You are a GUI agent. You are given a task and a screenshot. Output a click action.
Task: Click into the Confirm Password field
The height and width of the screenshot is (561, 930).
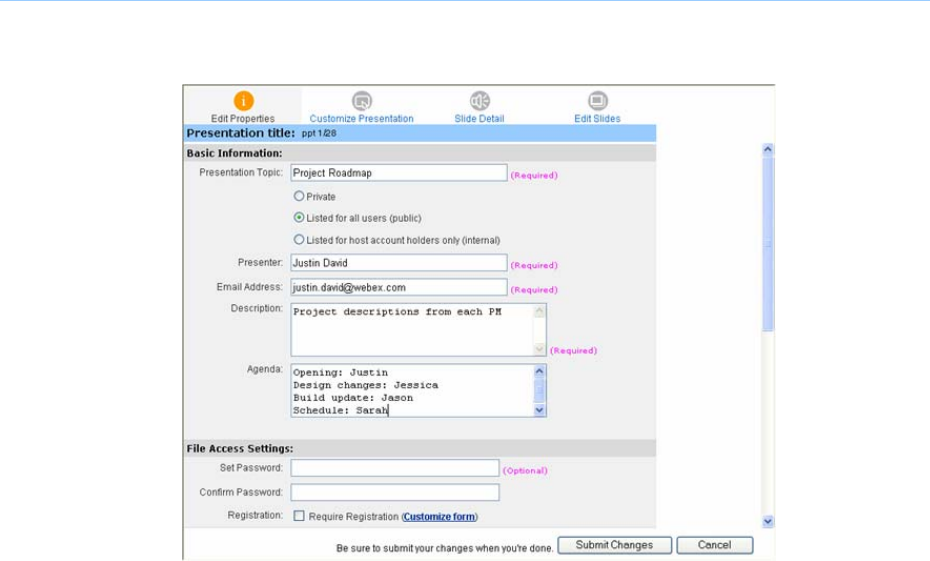click(395, 492)
